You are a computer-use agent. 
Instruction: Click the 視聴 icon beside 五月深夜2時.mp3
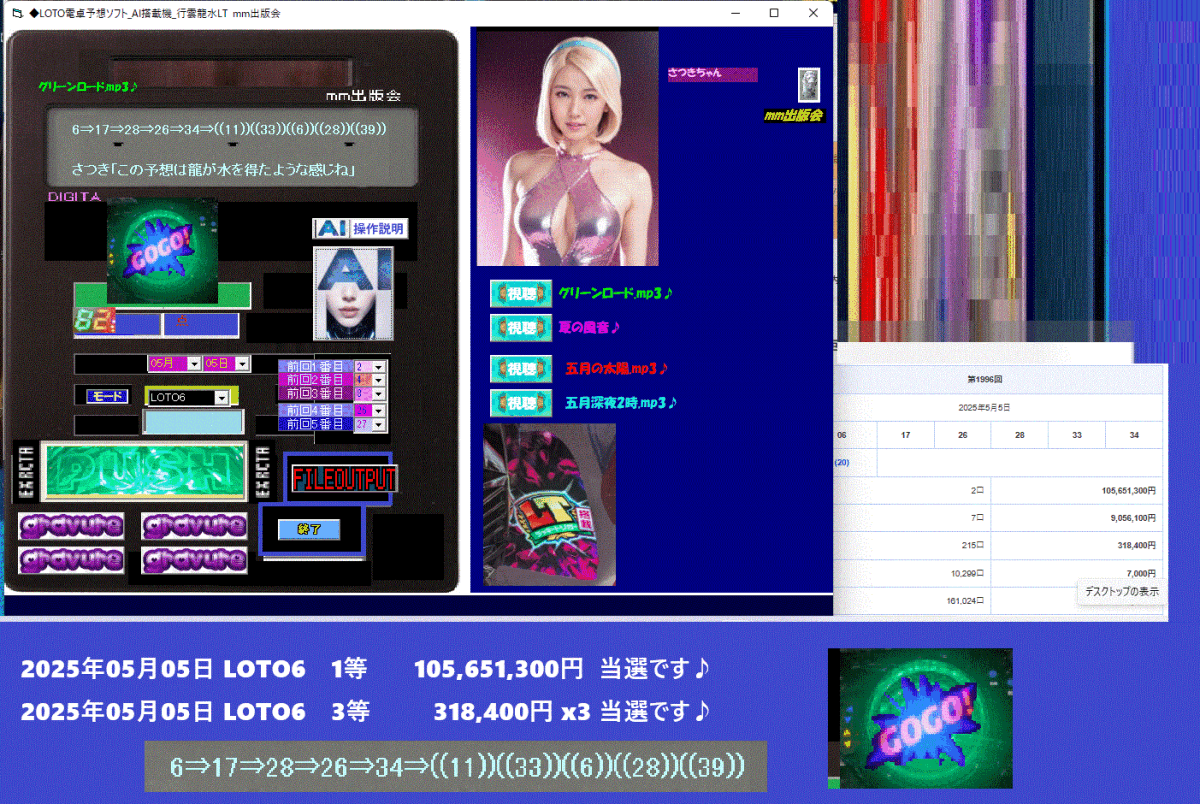520,404
